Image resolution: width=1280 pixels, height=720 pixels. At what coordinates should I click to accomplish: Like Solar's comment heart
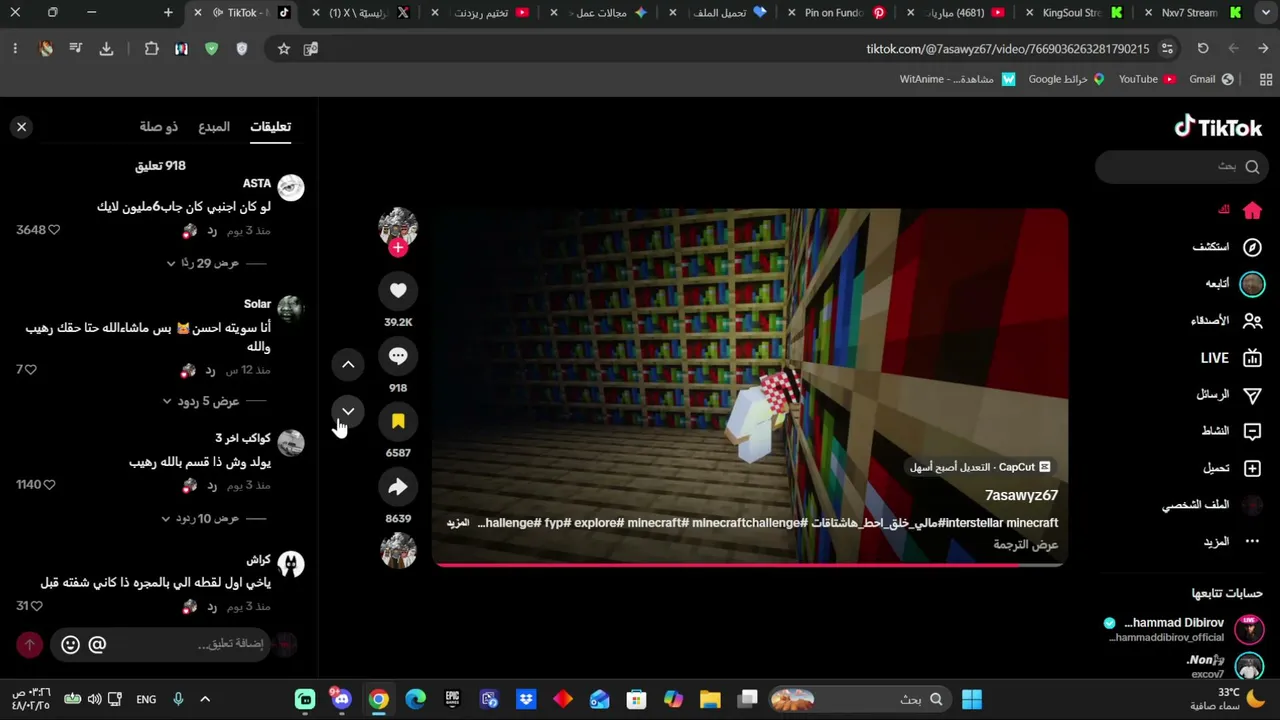coord(31,370)
